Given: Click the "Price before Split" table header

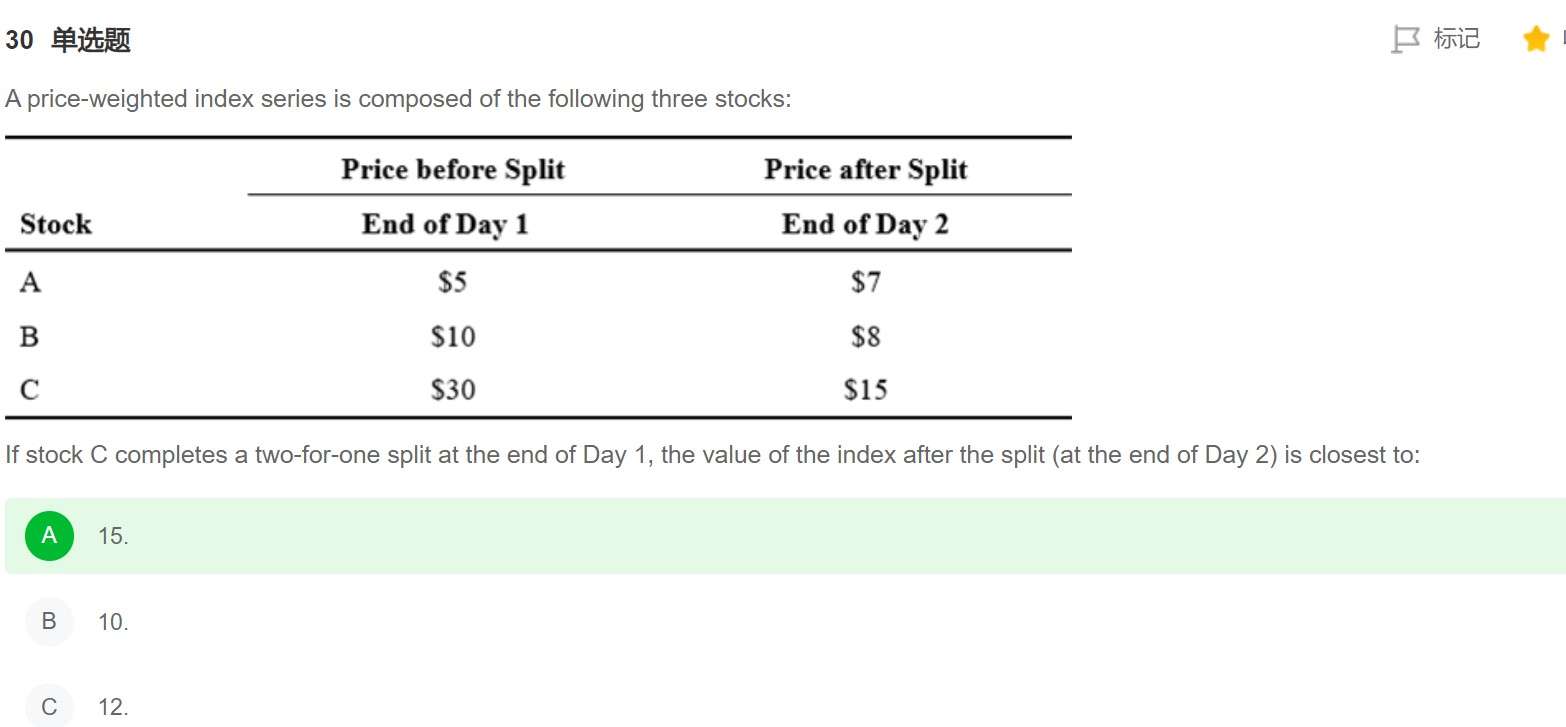Looking at the screenshot, I should coord(453,169).
